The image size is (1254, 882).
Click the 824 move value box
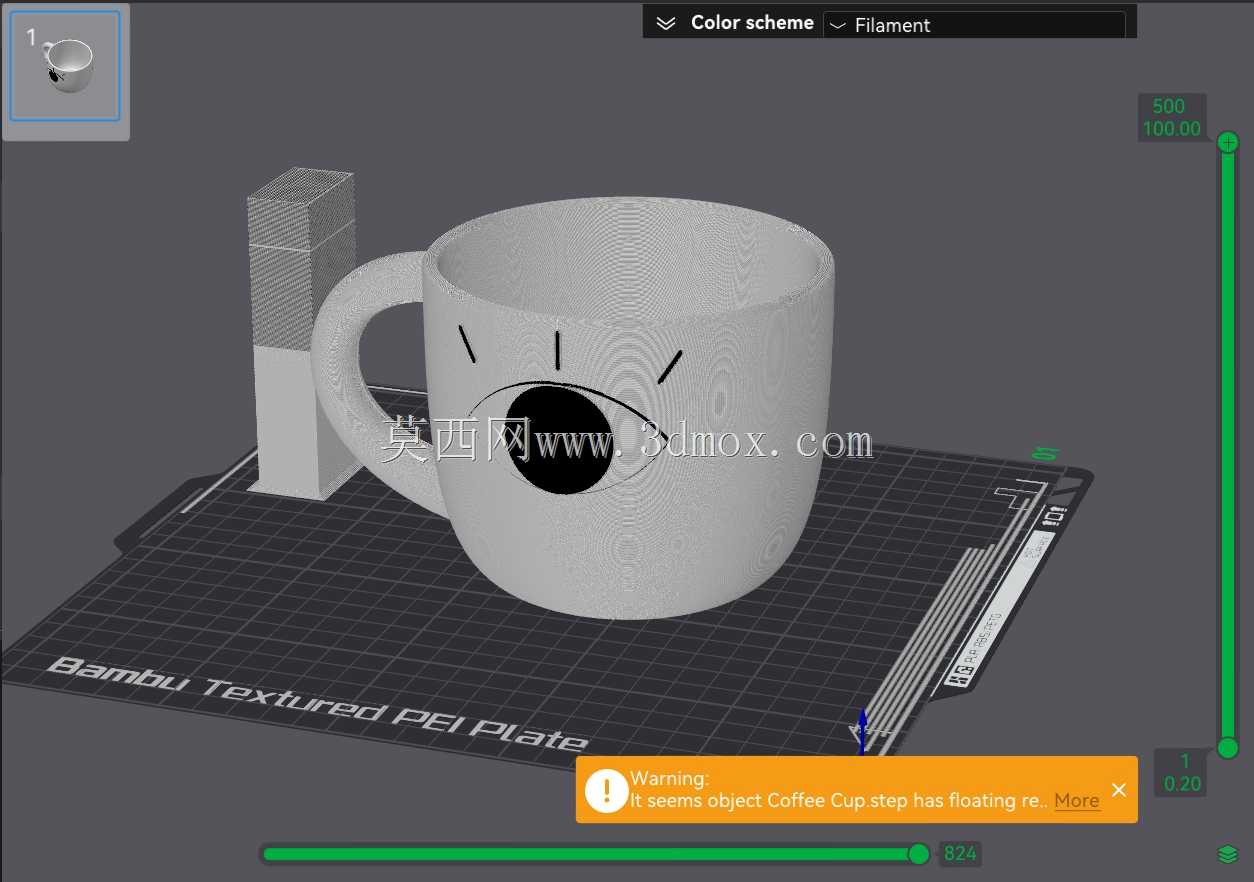[960, 854]
